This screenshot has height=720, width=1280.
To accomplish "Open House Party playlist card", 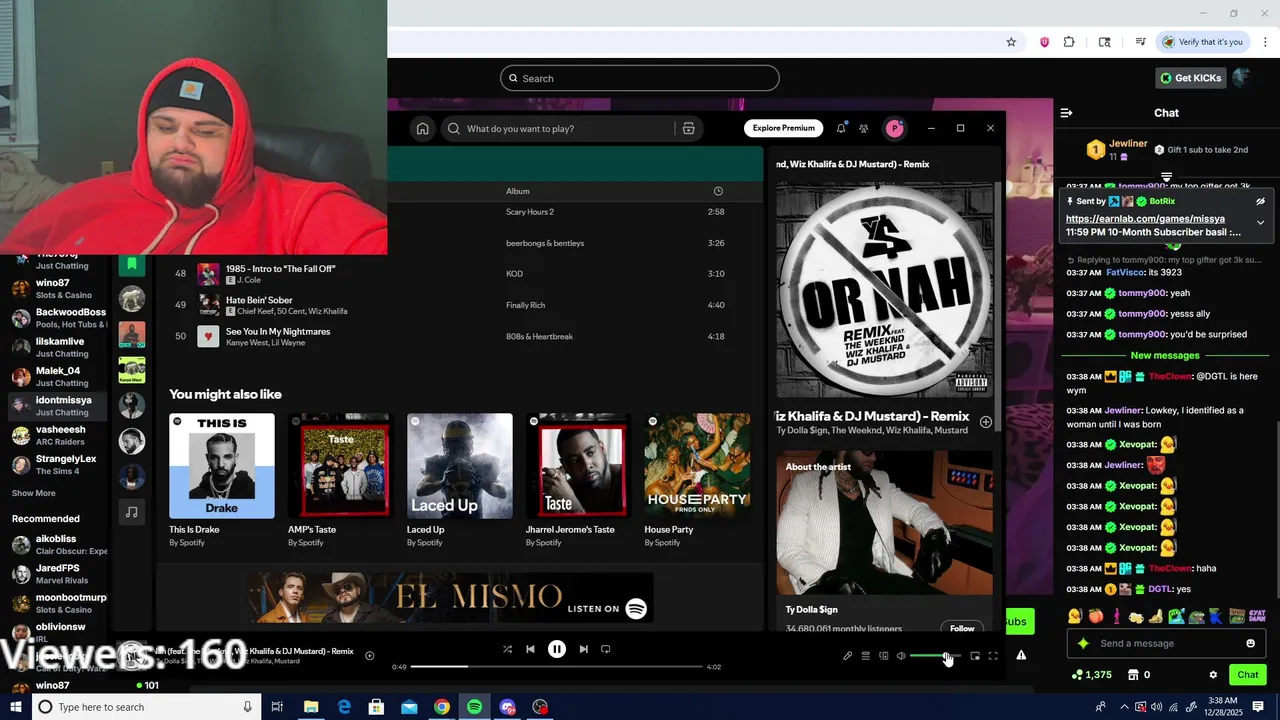I will (x=698, y=480).
